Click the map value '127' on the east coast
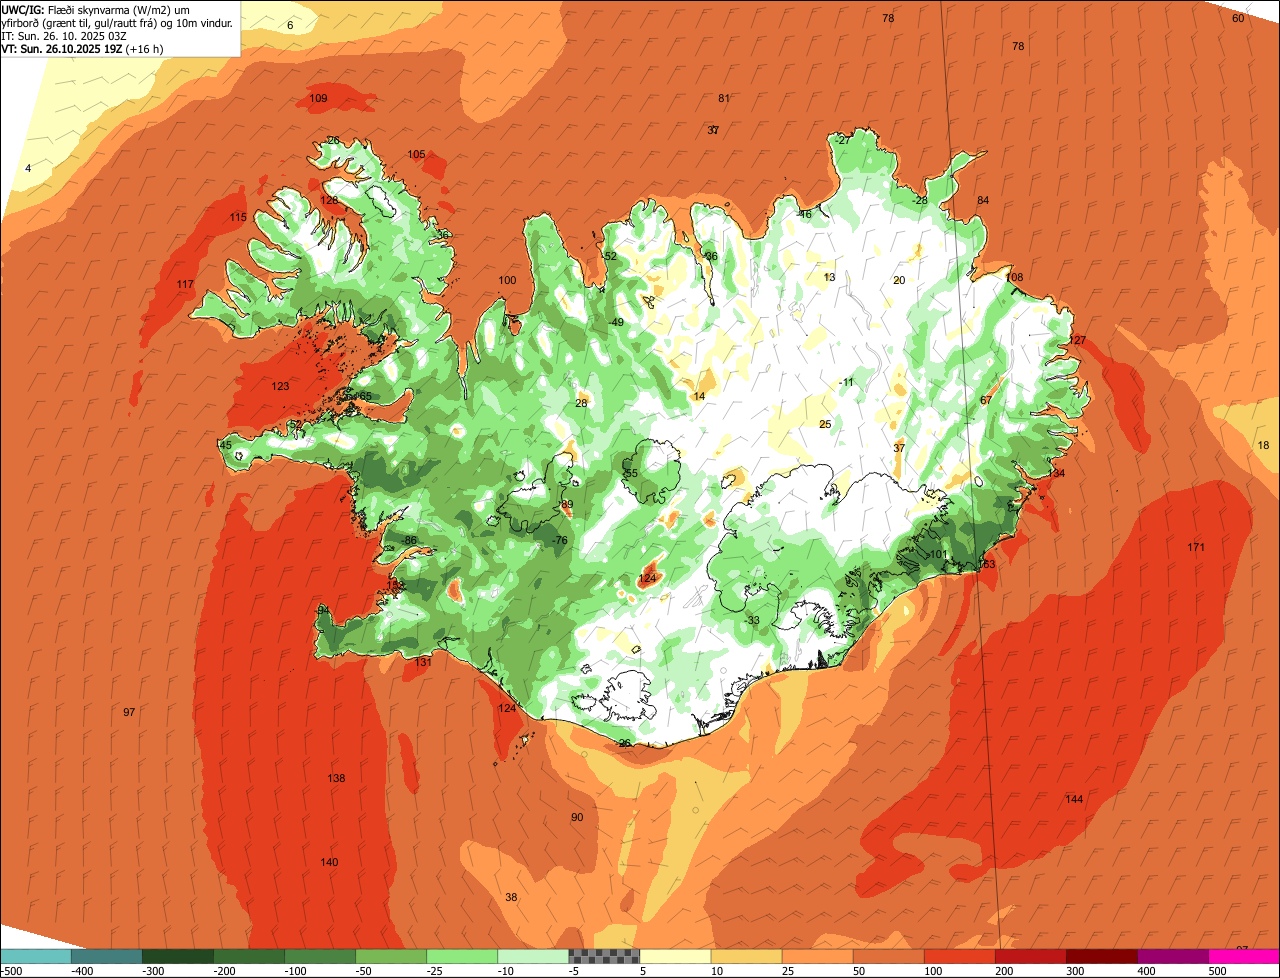 tap(1077, 340)
